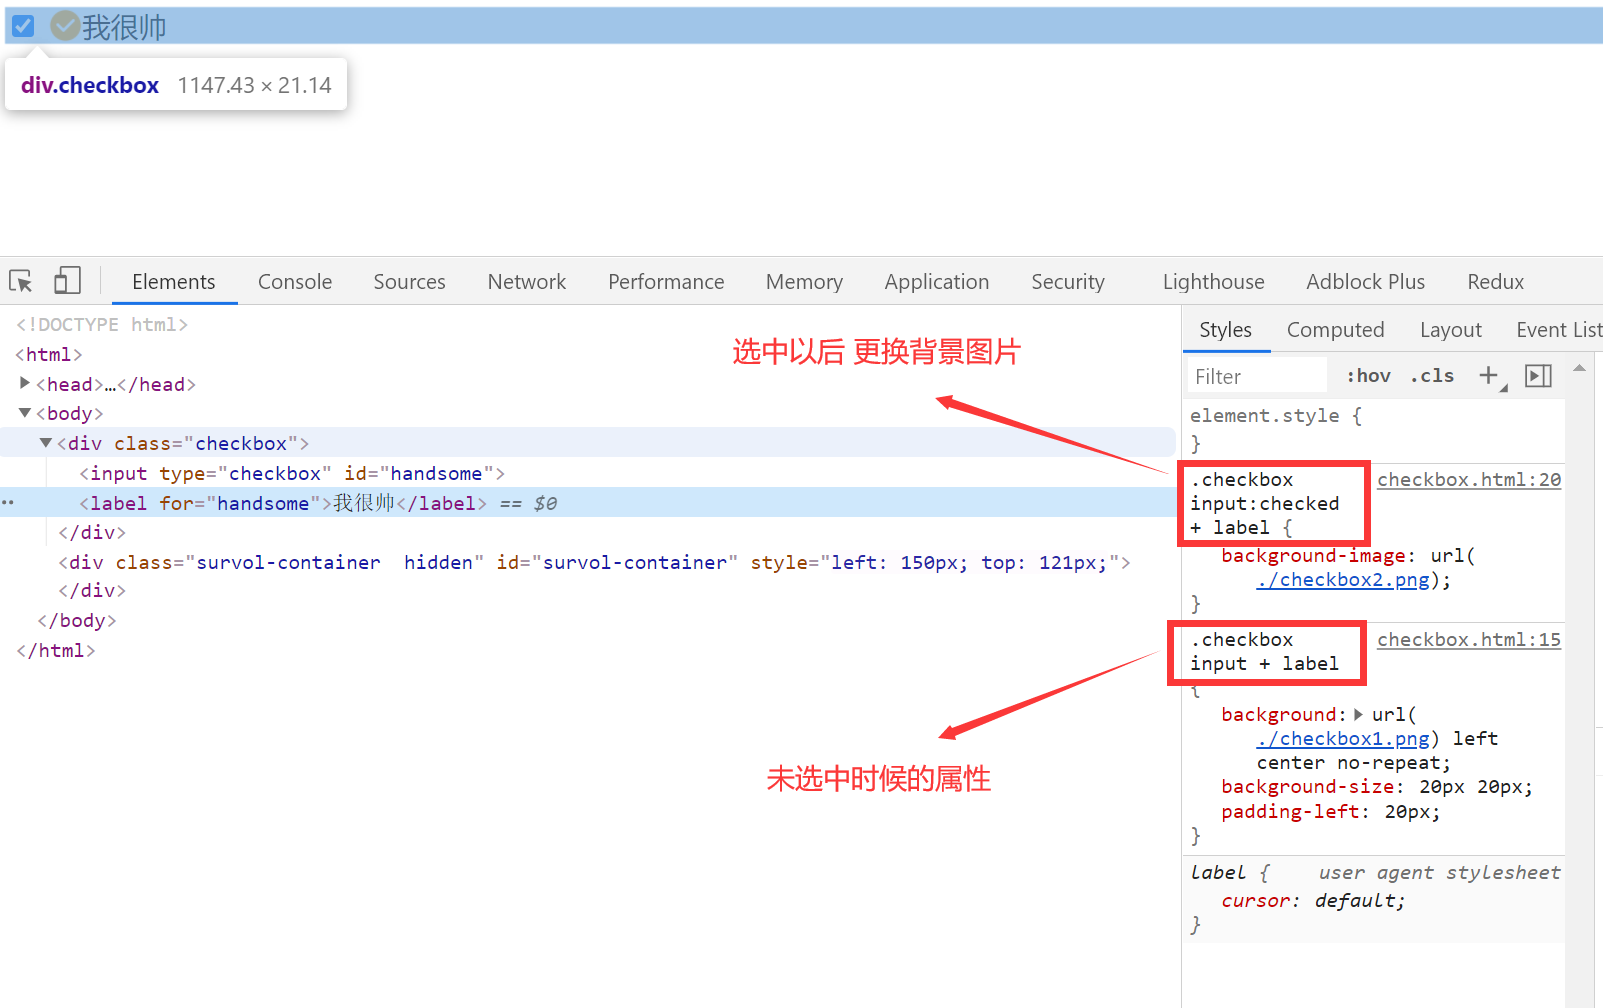The width and height of the screenshot is (1603, 1008).
Task: Collapse the body element node
Action: 25,413
